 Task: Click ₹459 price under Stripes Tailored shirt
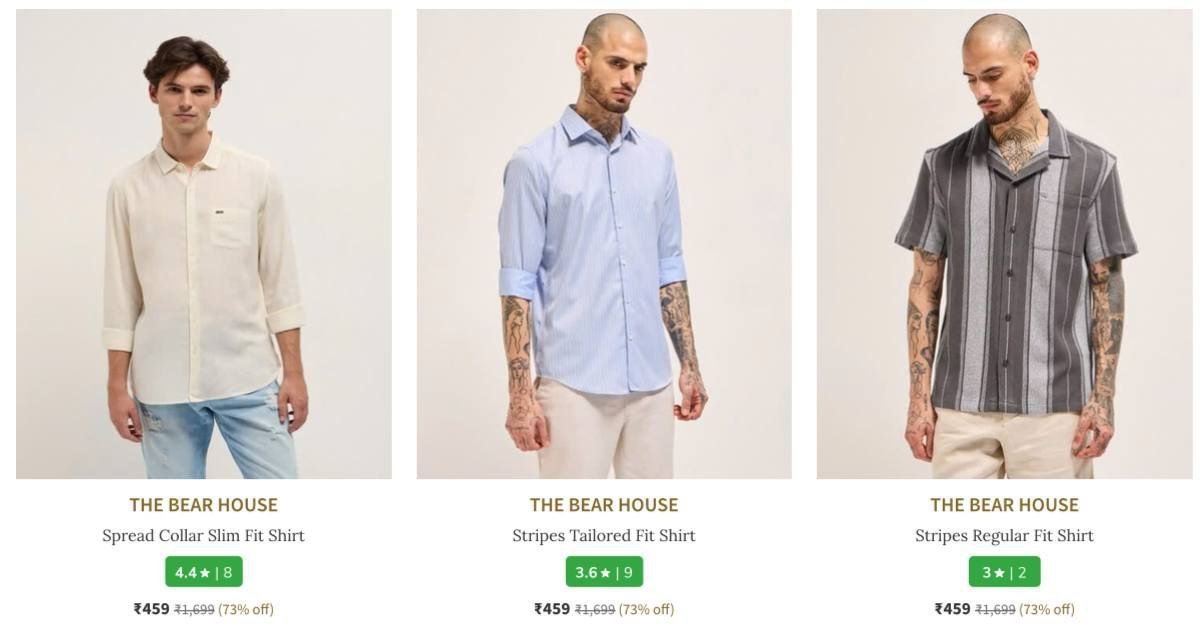[552, 609]
